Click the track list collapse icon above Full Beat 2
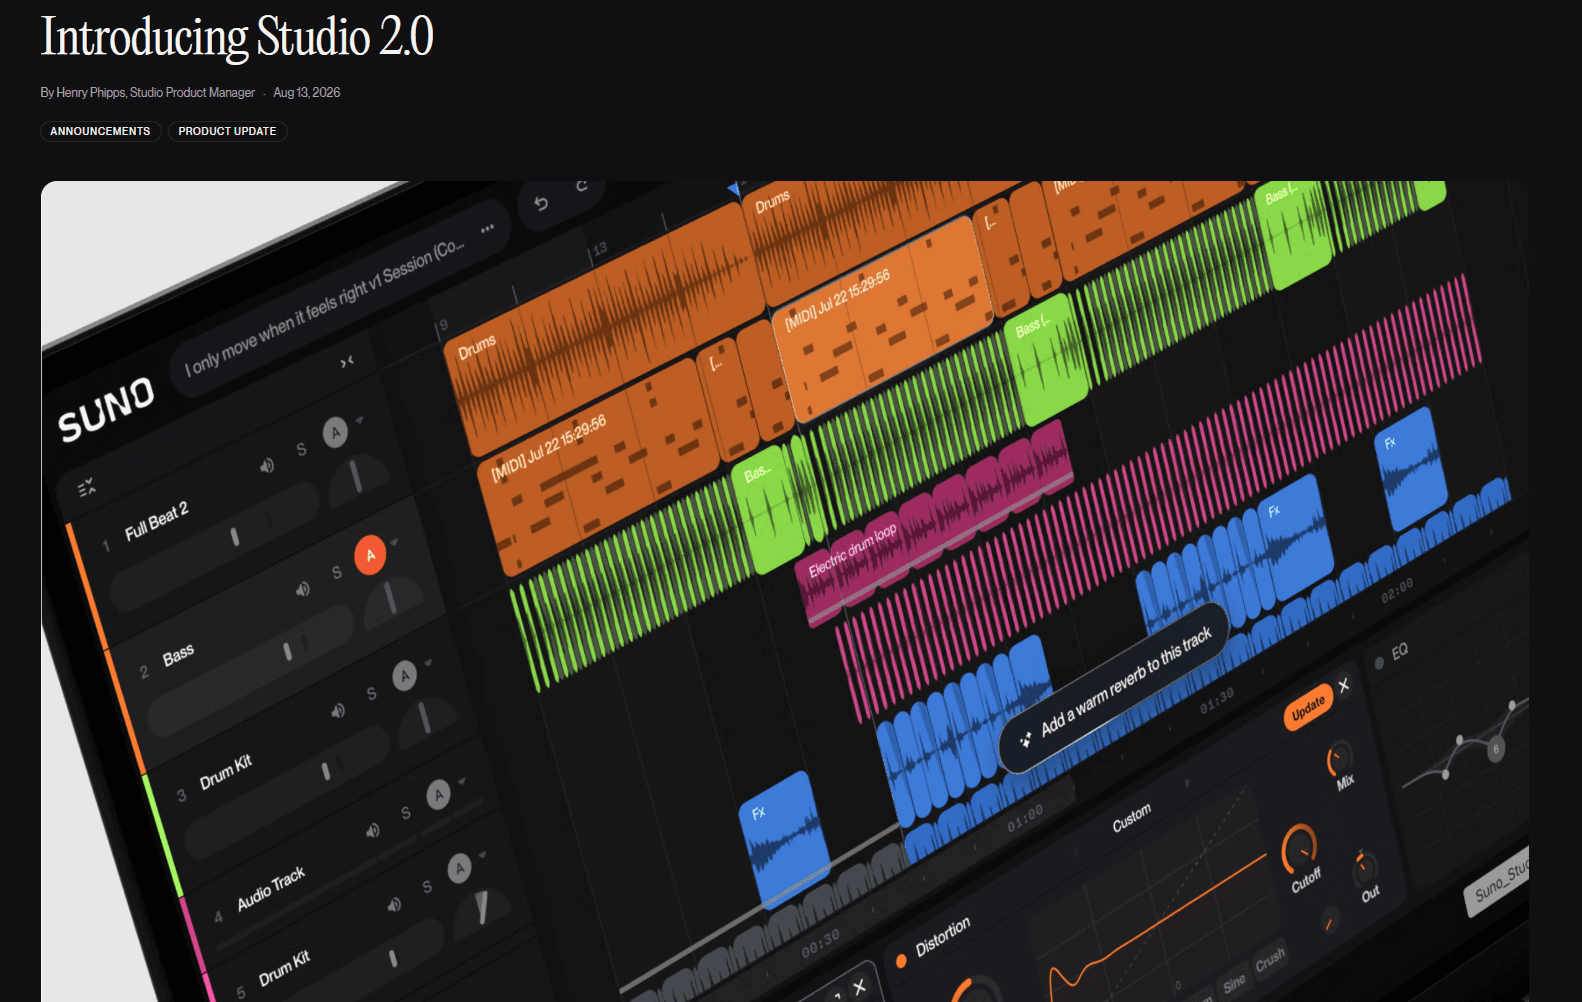Viewport: 1582px width, 1002px height. pos(87,487)
